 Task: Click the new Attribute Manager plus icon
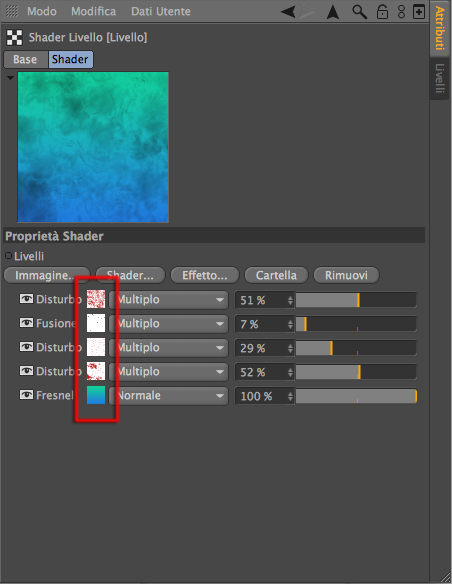tap(419, 12)
